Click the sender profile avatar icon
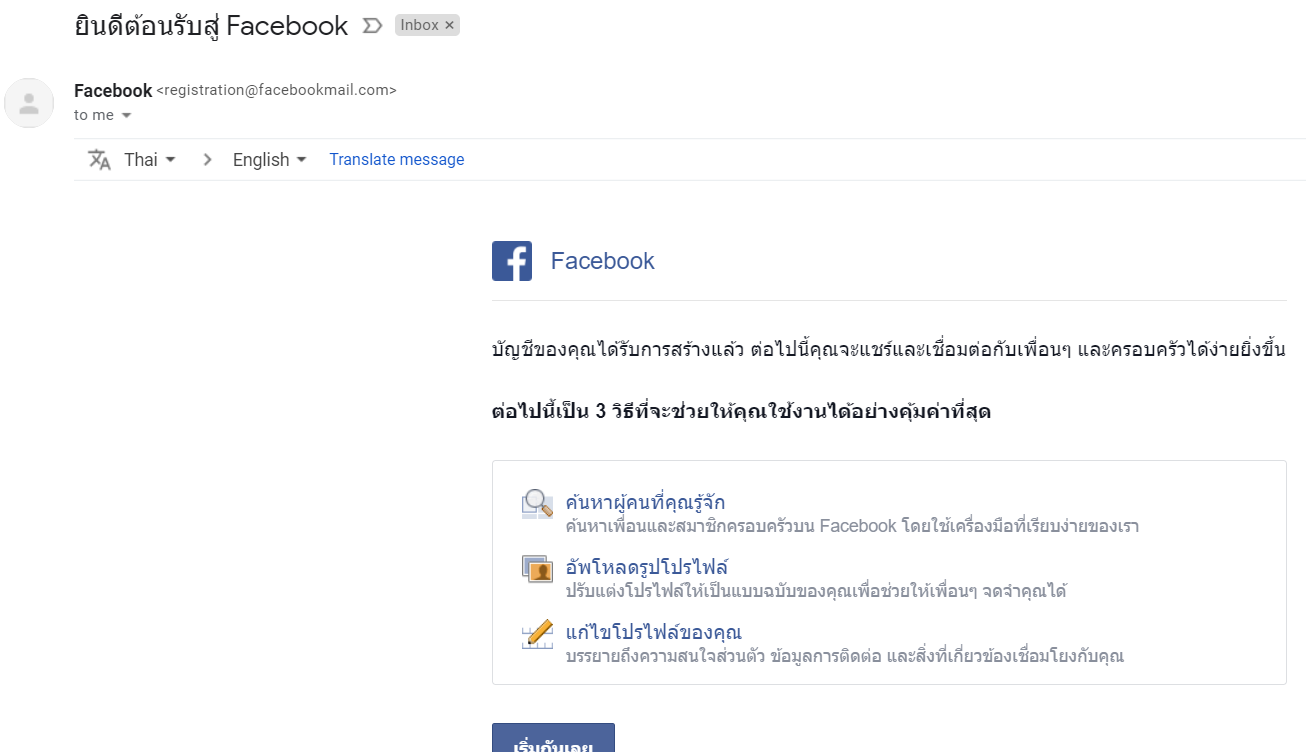Viewport: 1306px width, 752px height. coord(29,103)
